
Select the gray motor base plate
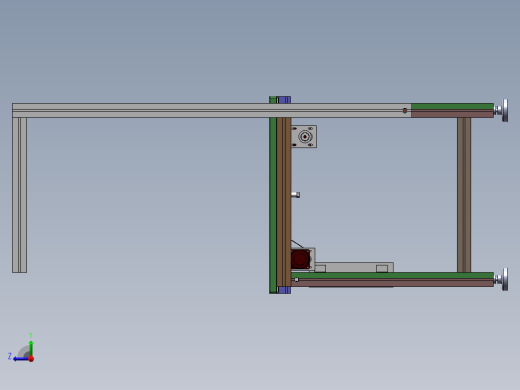(354, 267)
